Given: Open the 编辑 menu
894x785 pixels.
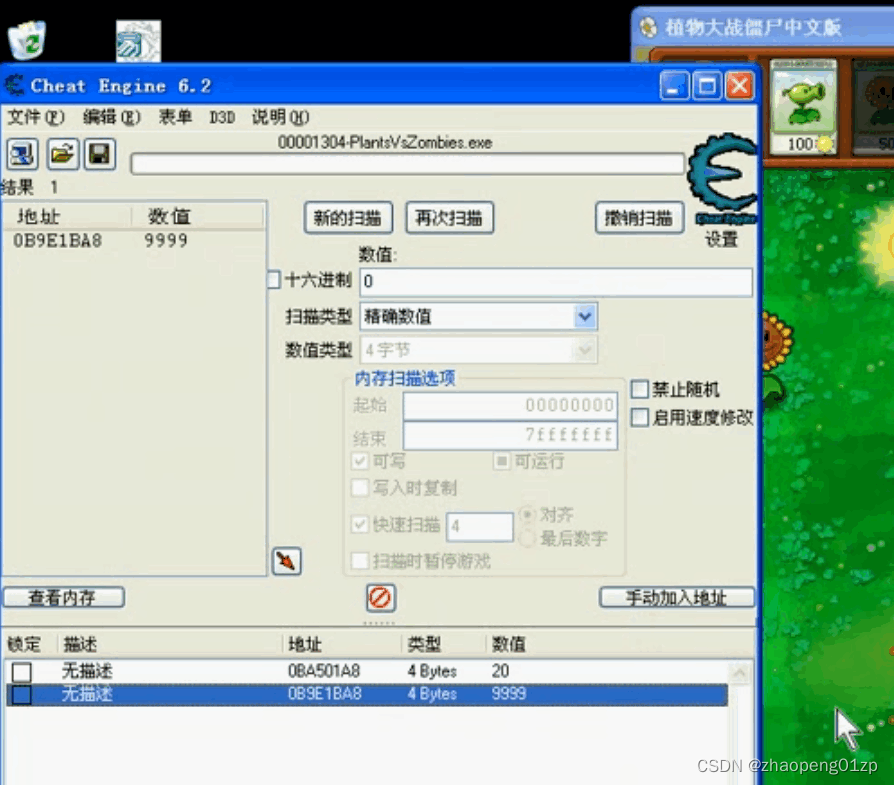Looking at the screenshot, I should 111,117.
